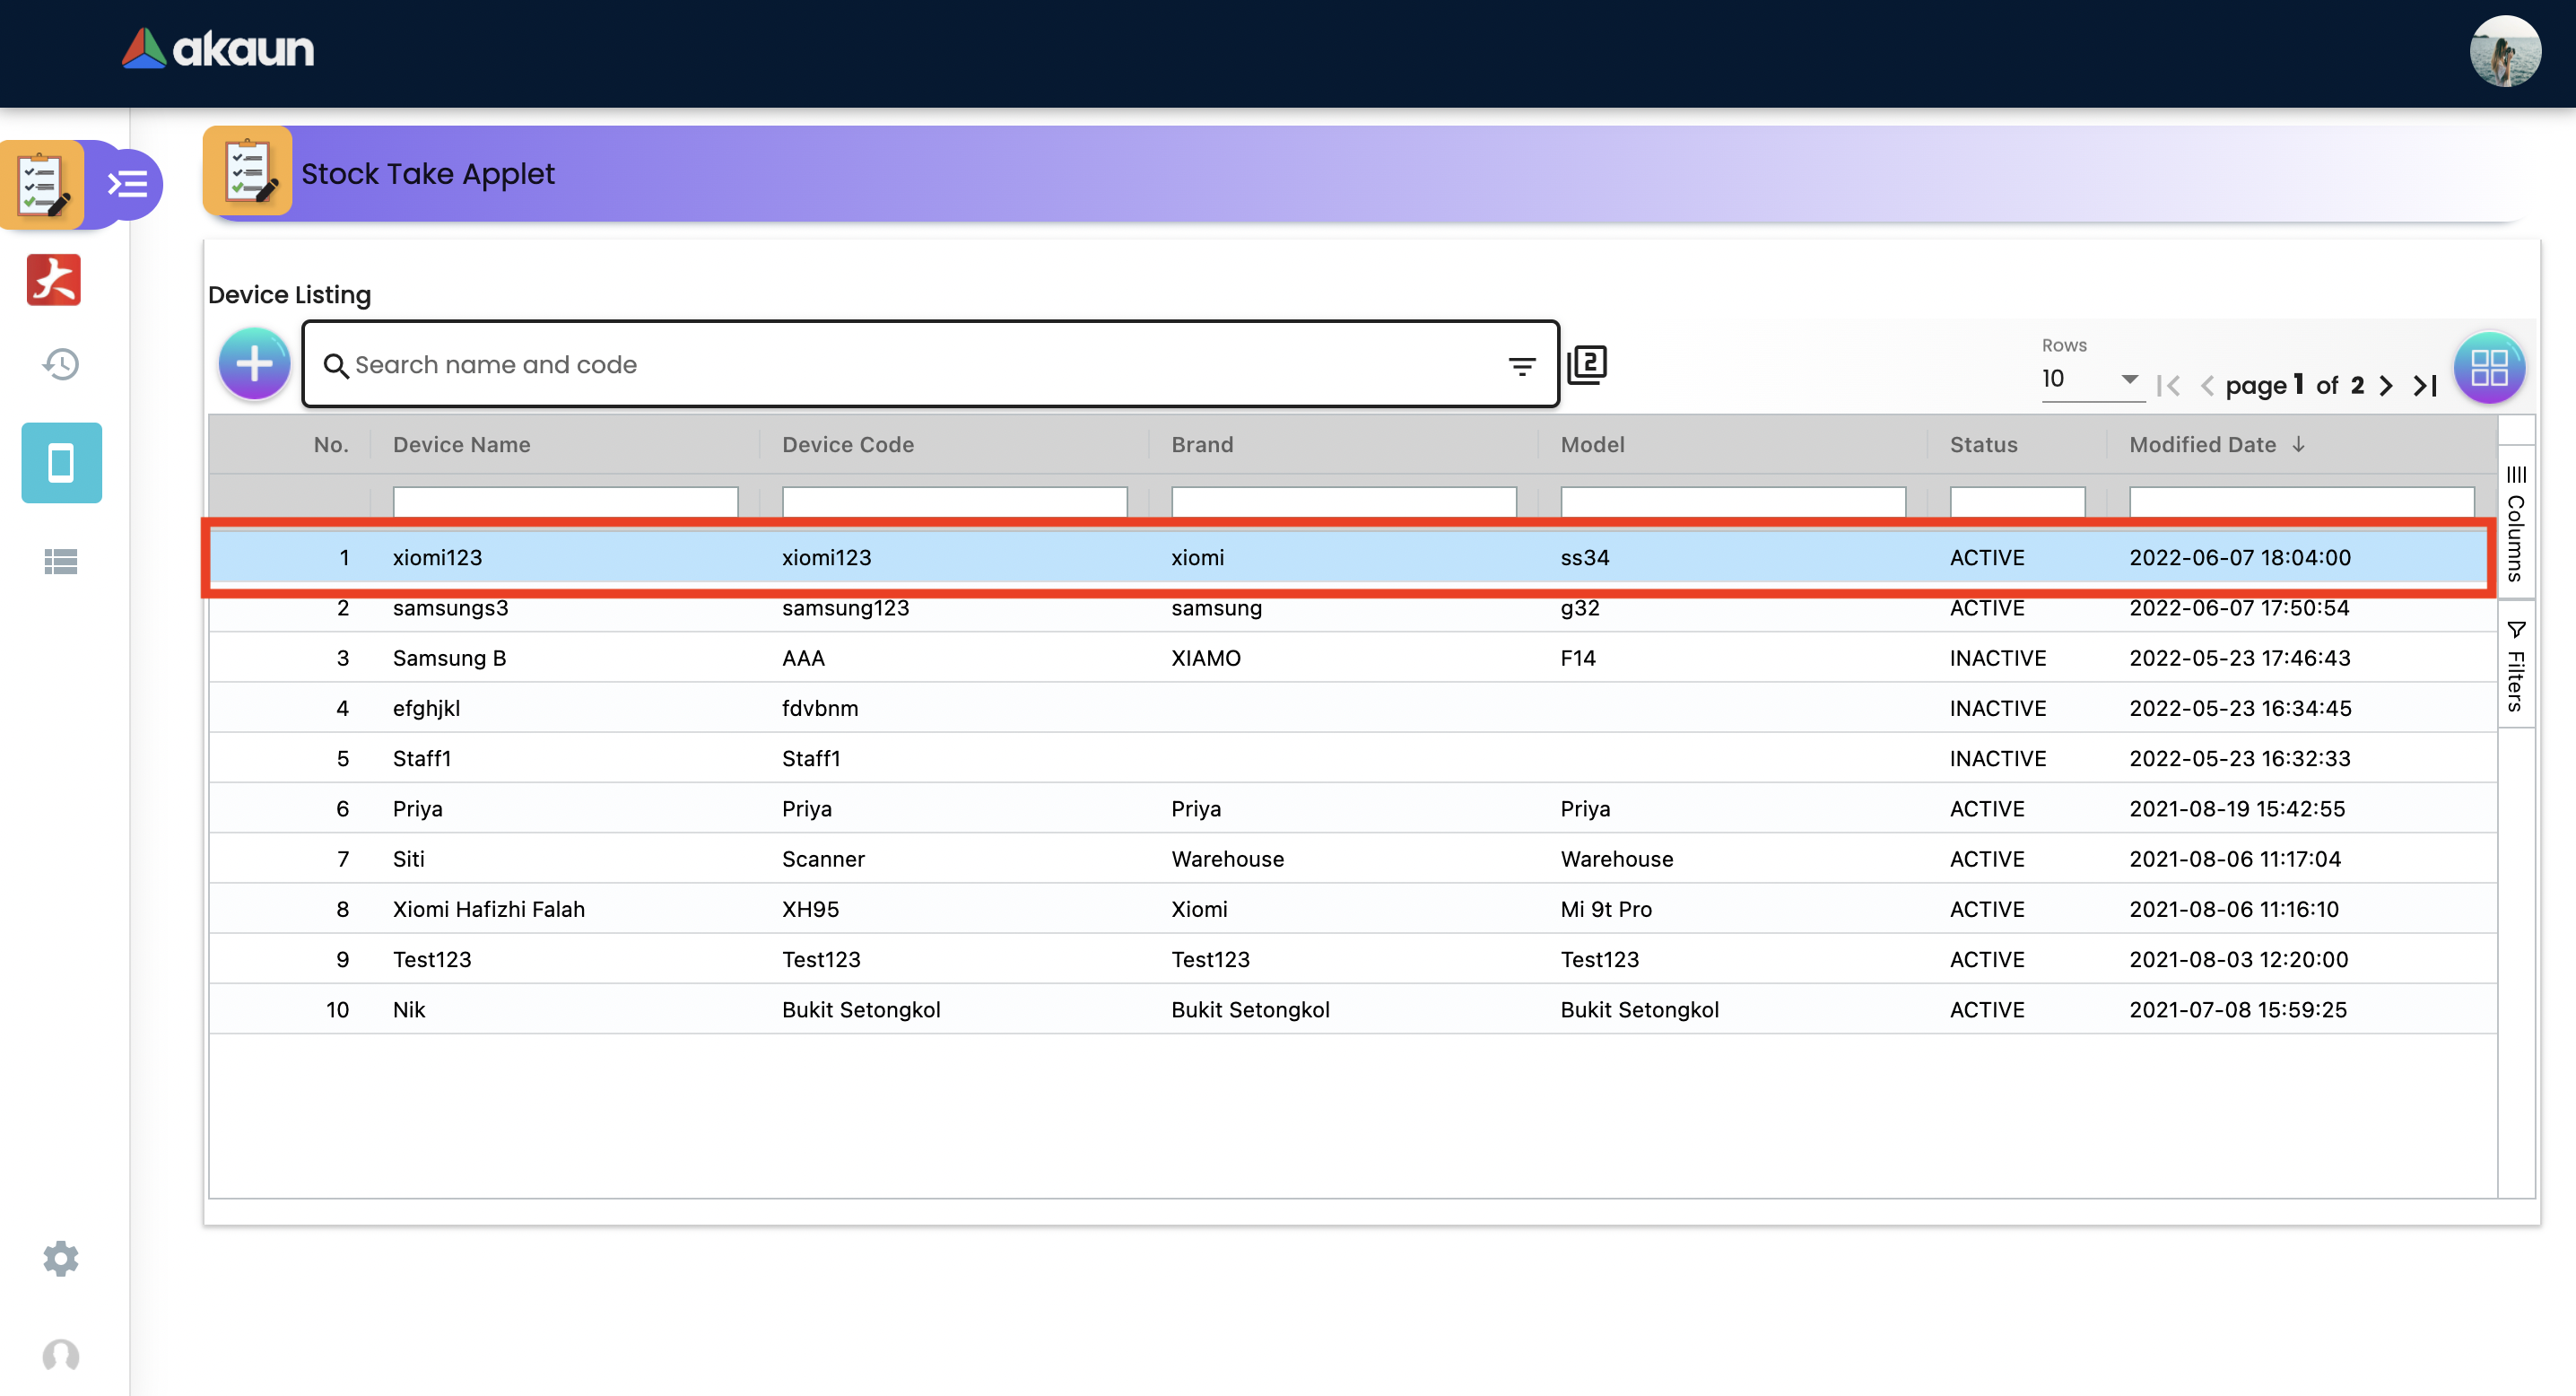Open the grid view apps button
This screenshot has width=2576, height=1396.
click(2489, 367)
